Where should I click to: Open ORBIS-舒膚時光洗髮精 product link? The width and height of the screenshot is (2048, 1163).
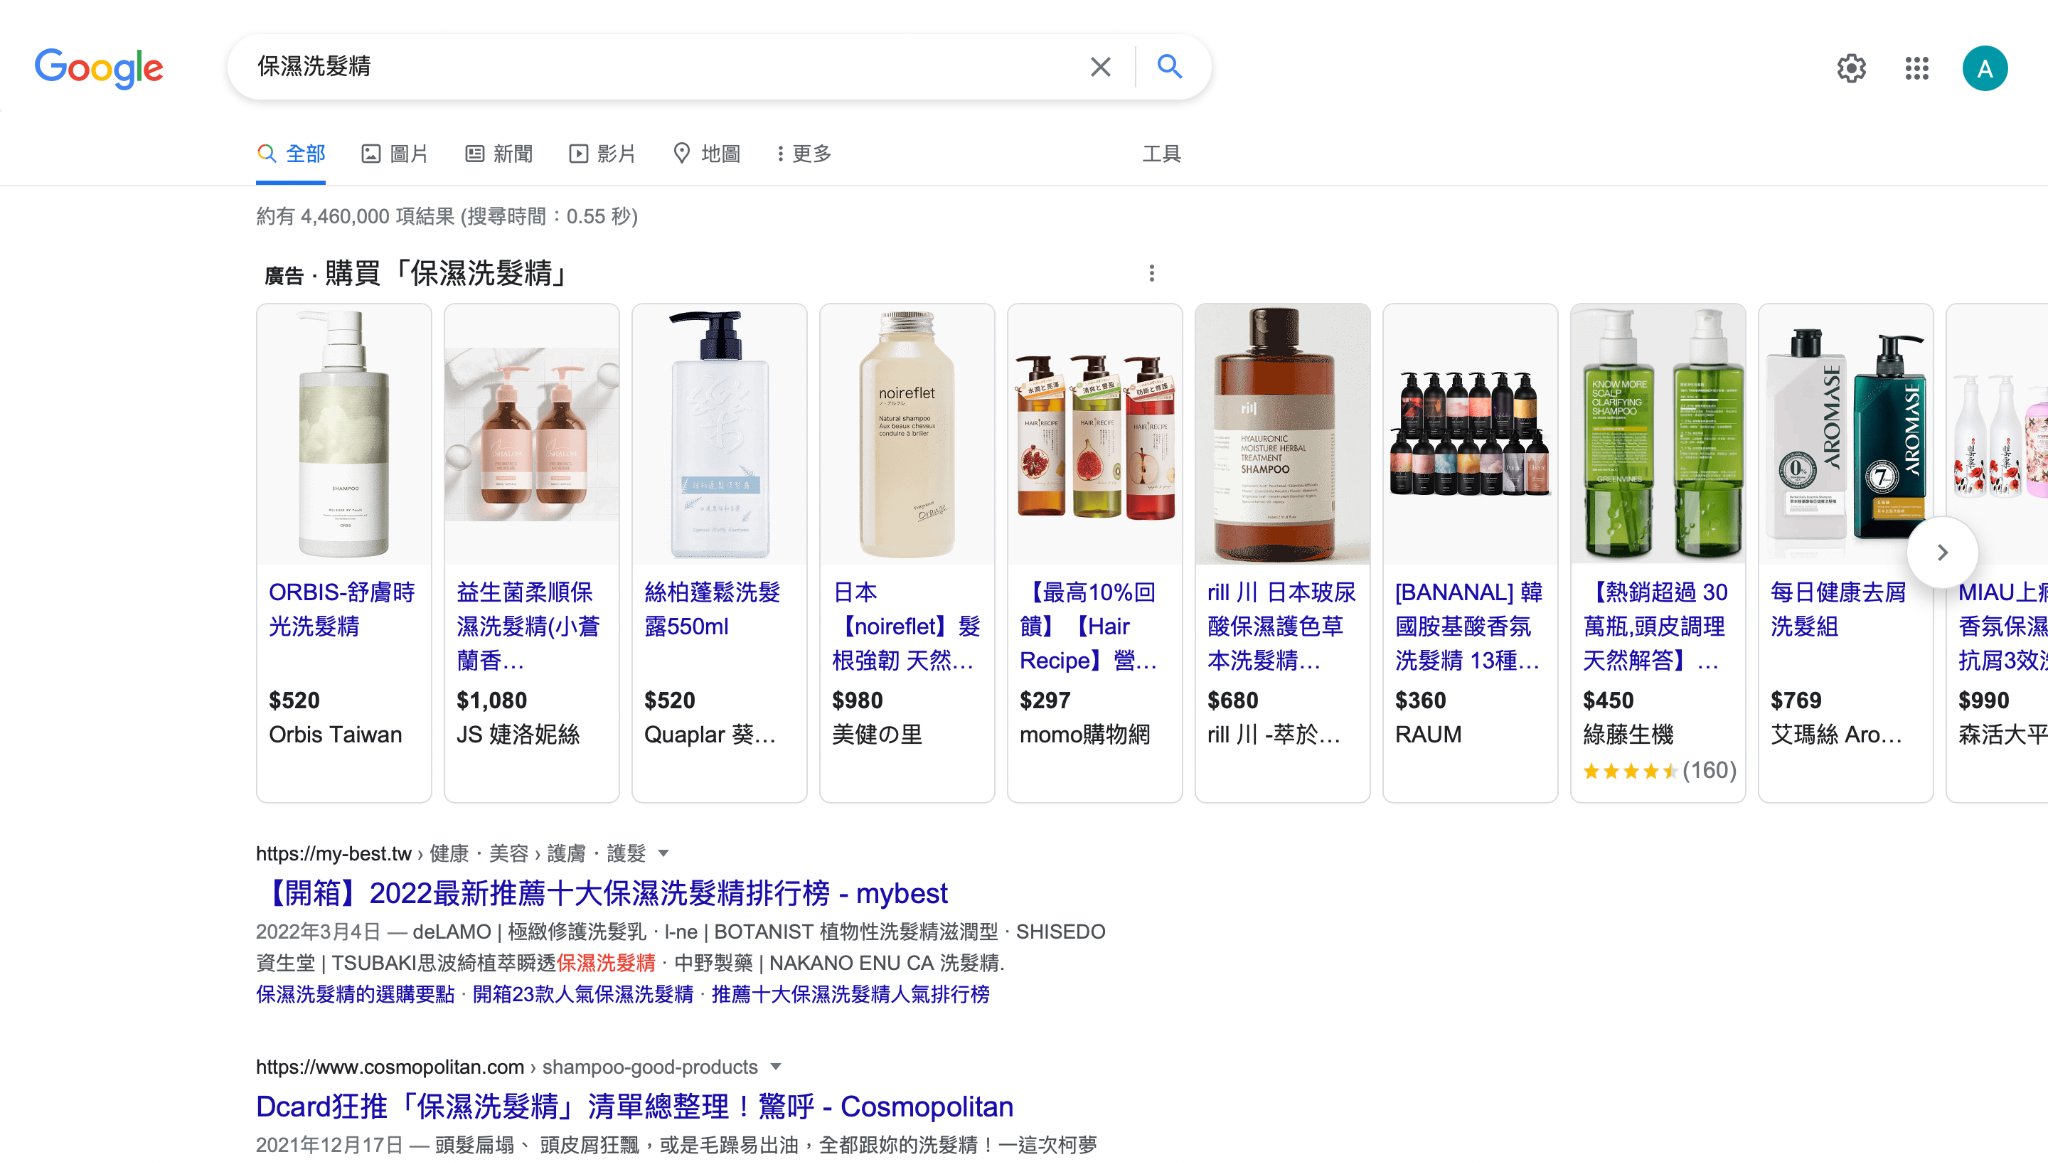coord(342,610)
